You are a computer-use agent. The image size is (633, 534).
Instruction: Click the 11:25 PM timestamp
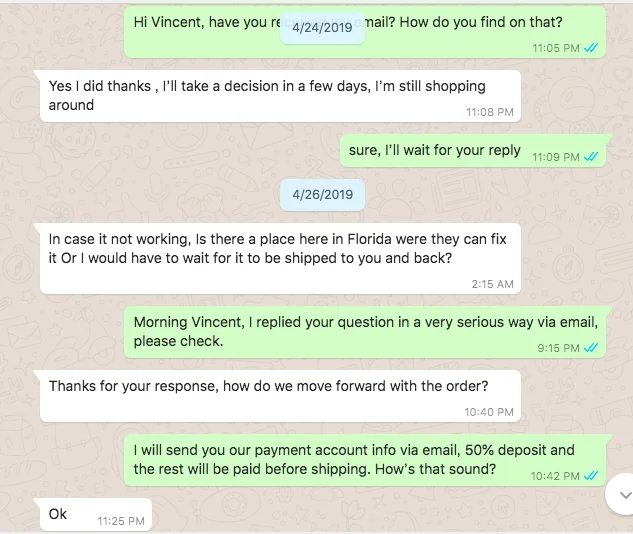(x=121, y=521)
